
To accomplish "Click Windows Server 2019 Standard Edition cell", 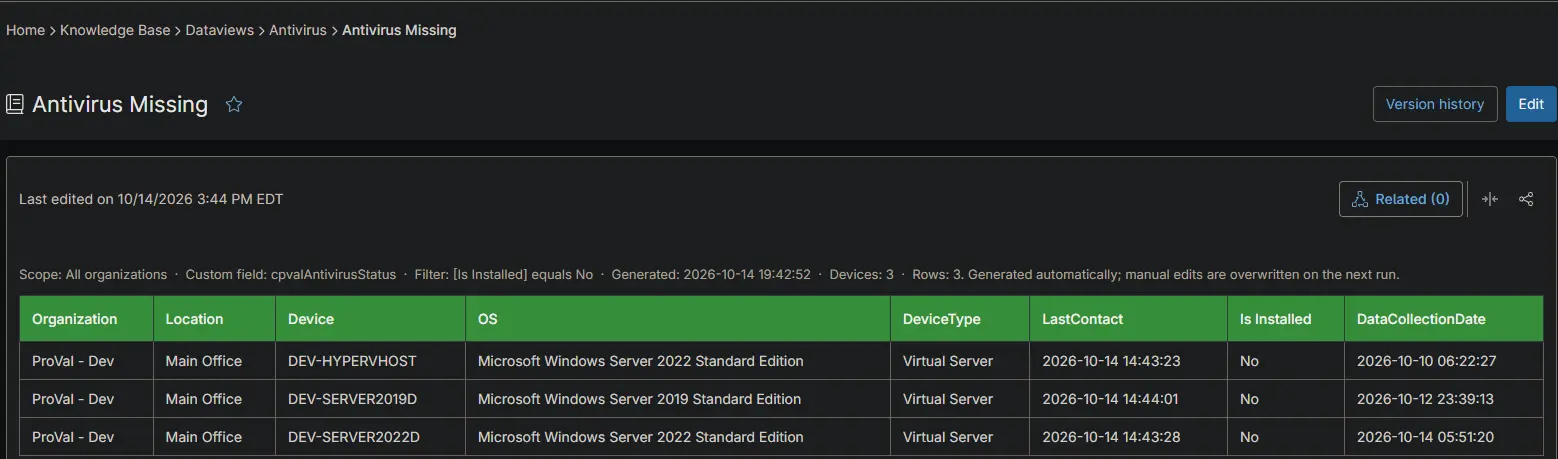I will 677,399.
